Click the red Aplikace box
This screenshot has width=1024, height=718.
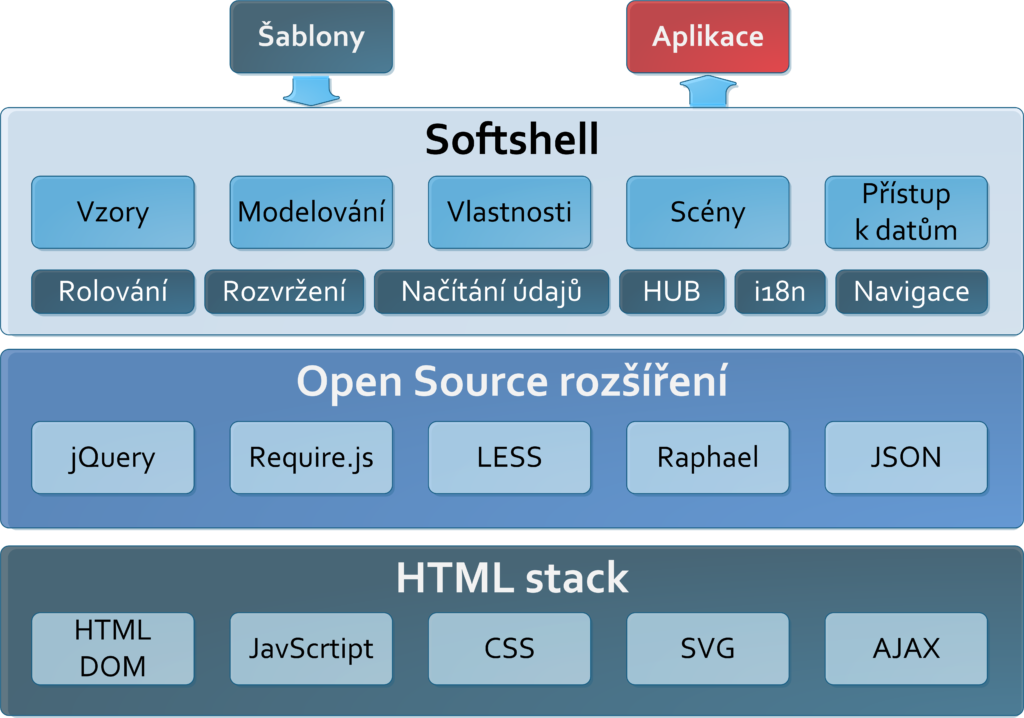pyautogui.click(x=708, y=37)
